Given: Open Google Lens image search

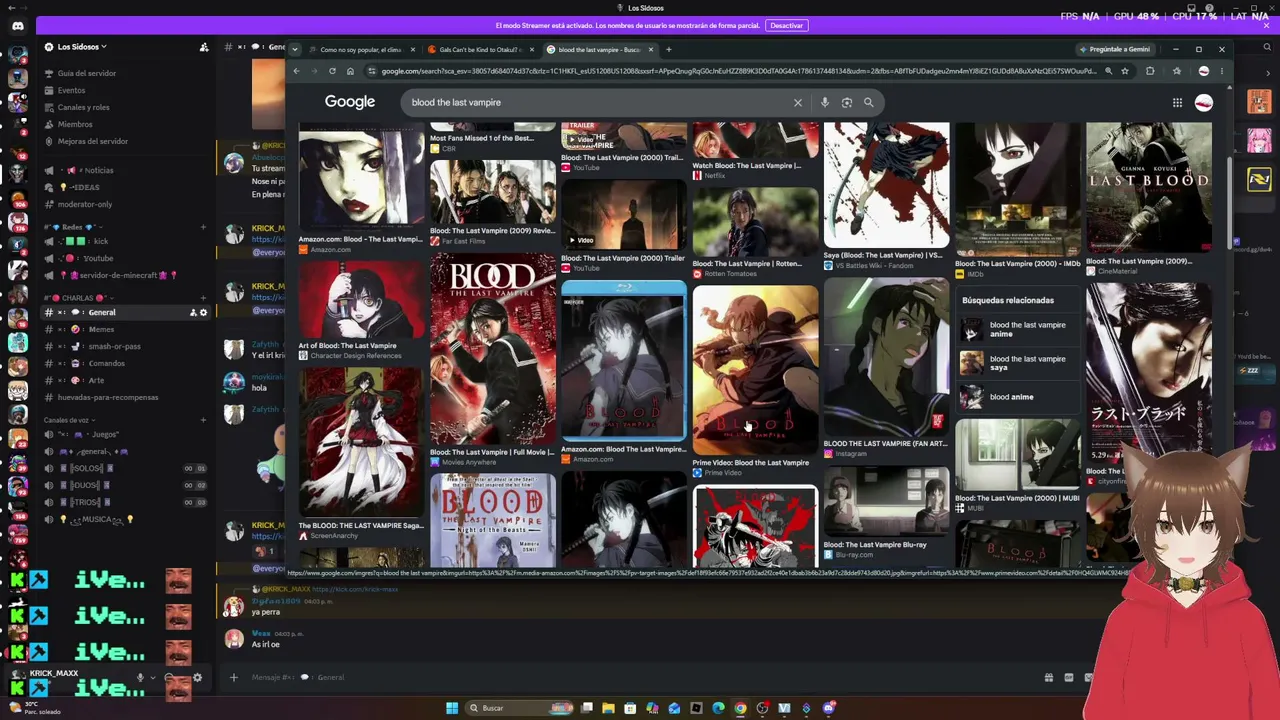Looking at the screenshot, I should (847, 102).
